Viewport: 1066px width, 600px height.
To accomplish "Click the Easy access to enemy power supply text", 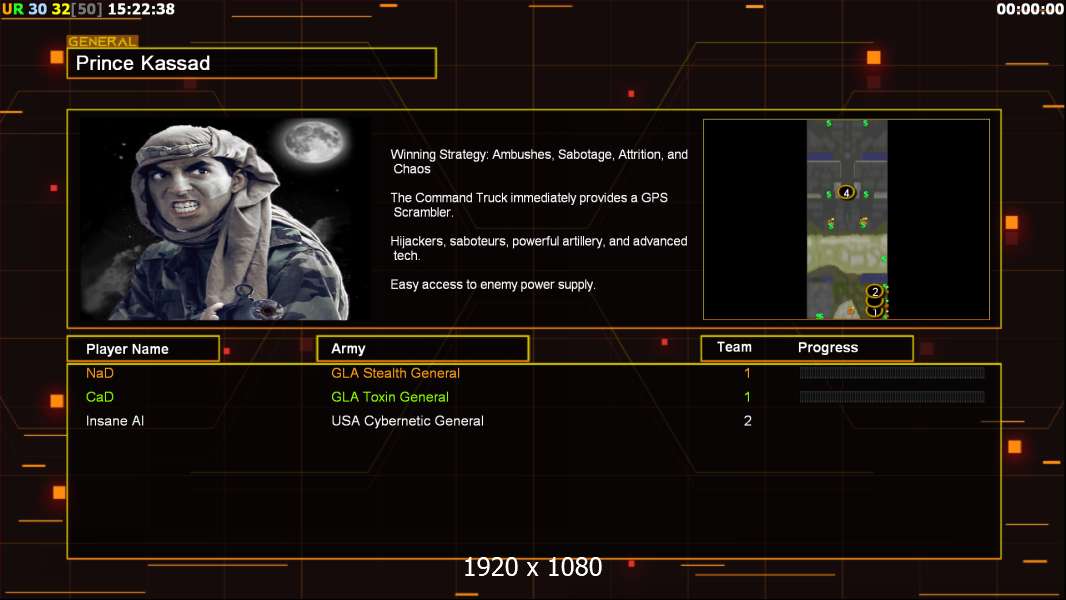I will click(493, 285).
